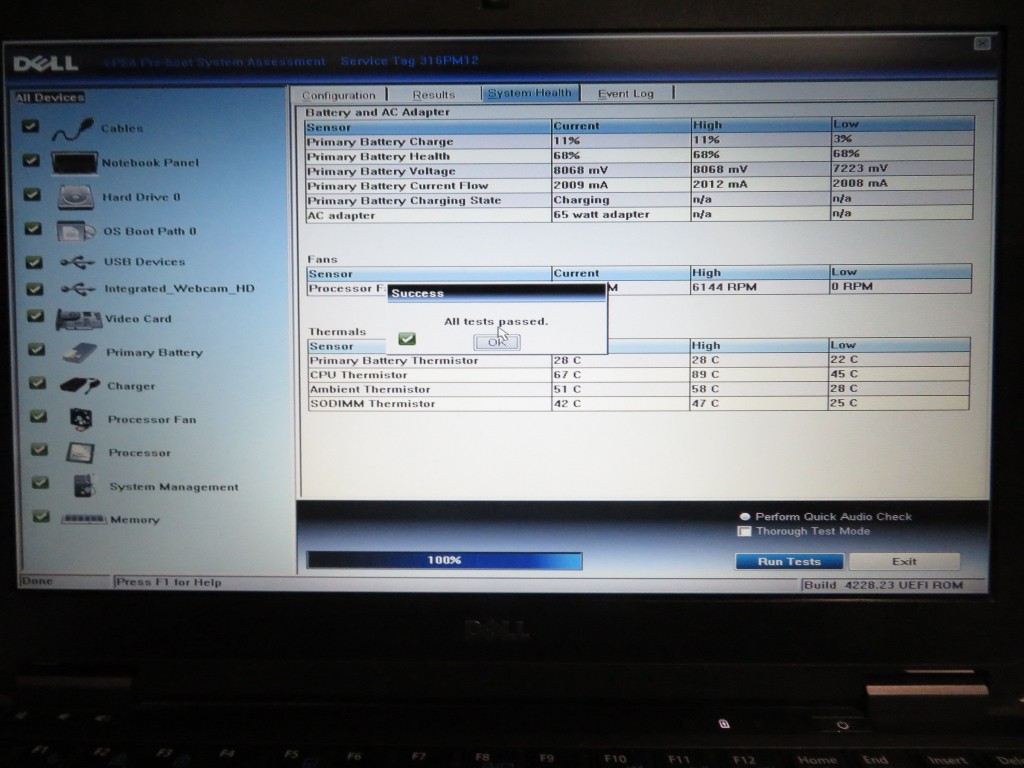1024x768 pixels.
Task: Click the Hard Drive 0 icon
Action: point(76,197)
